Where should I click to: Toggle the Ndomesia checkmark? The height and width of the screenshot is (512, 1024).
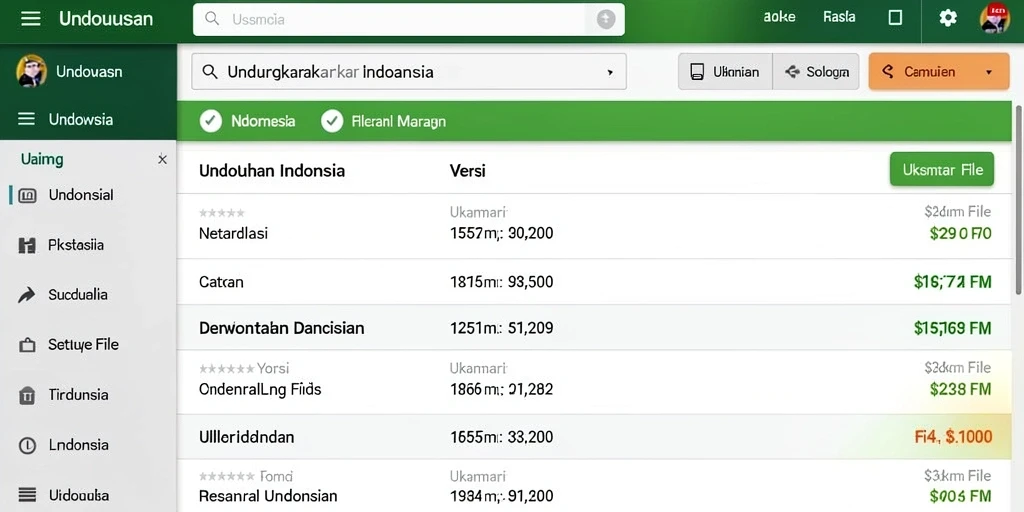[x=211, y=121]
